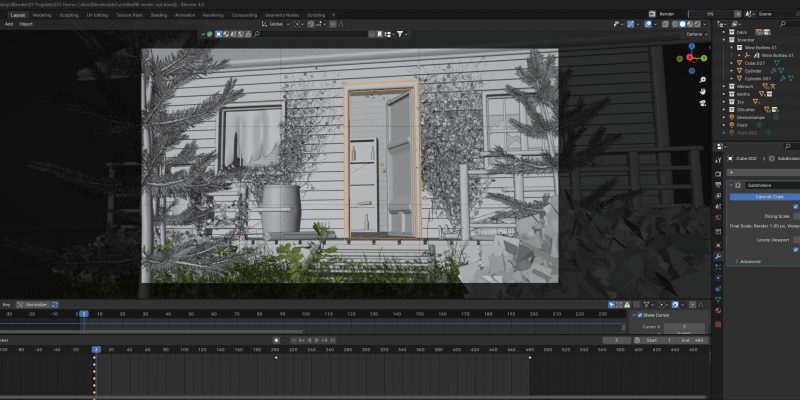Click the End frame field in timeline
800x400 pixels.
694,340
